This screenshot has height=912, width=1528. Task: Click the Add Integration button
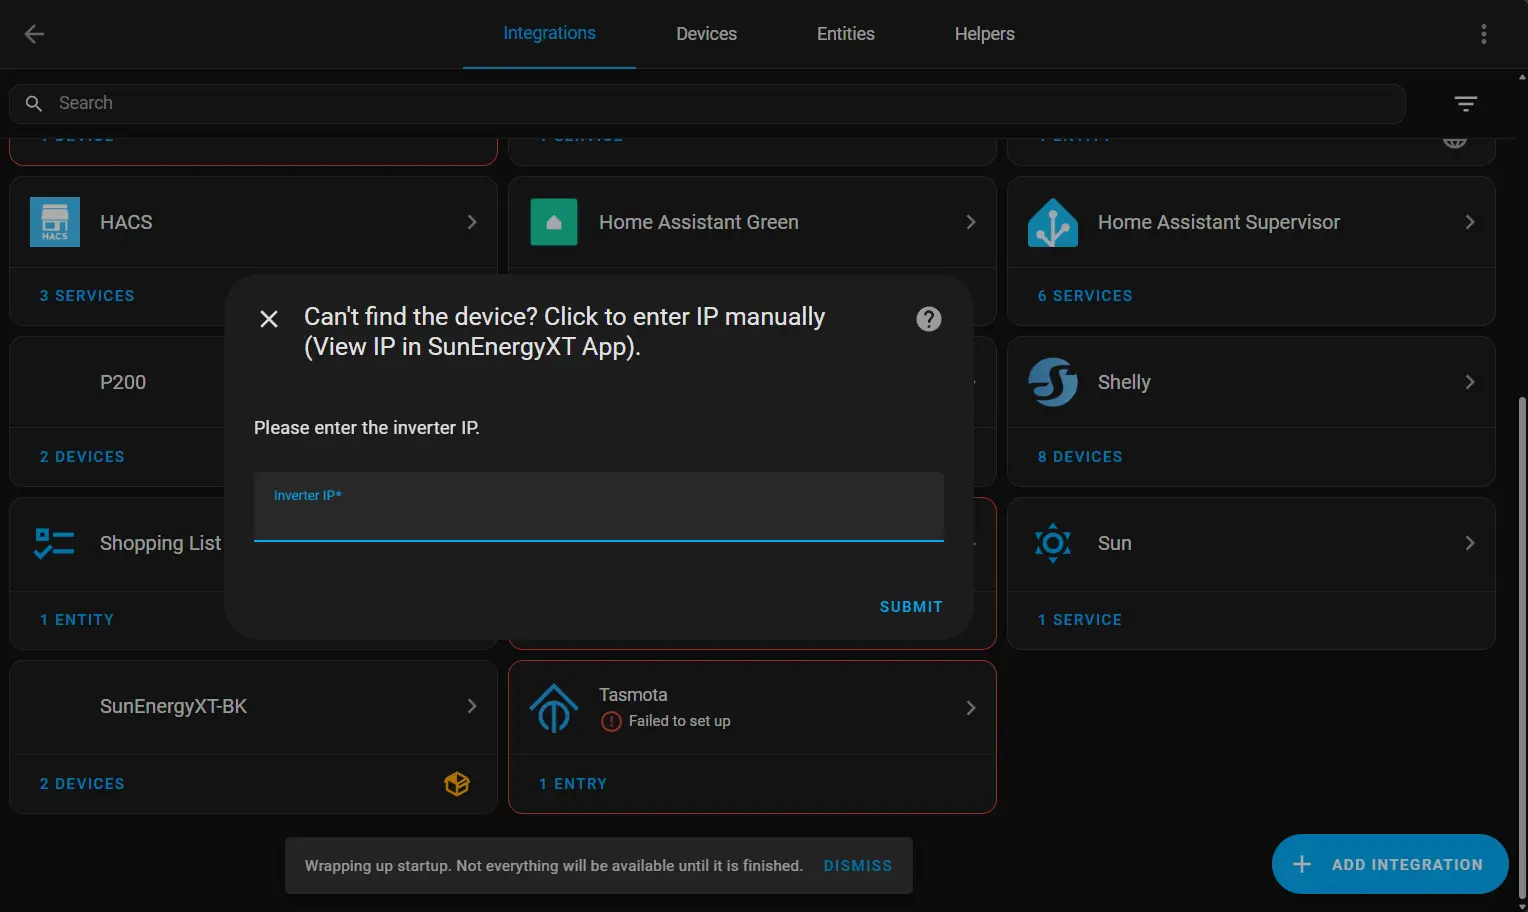tap(1389, 864)
